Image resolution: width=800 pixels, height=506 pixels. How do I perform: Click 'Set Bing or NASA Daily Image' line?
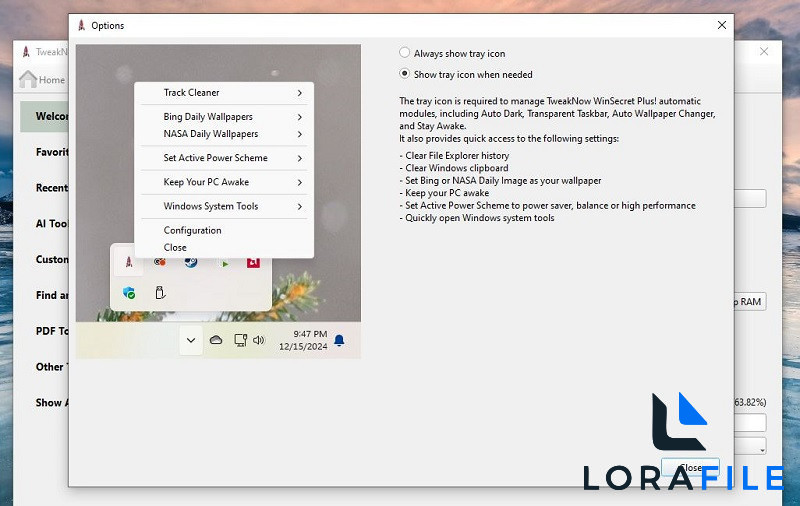[503, 181]
